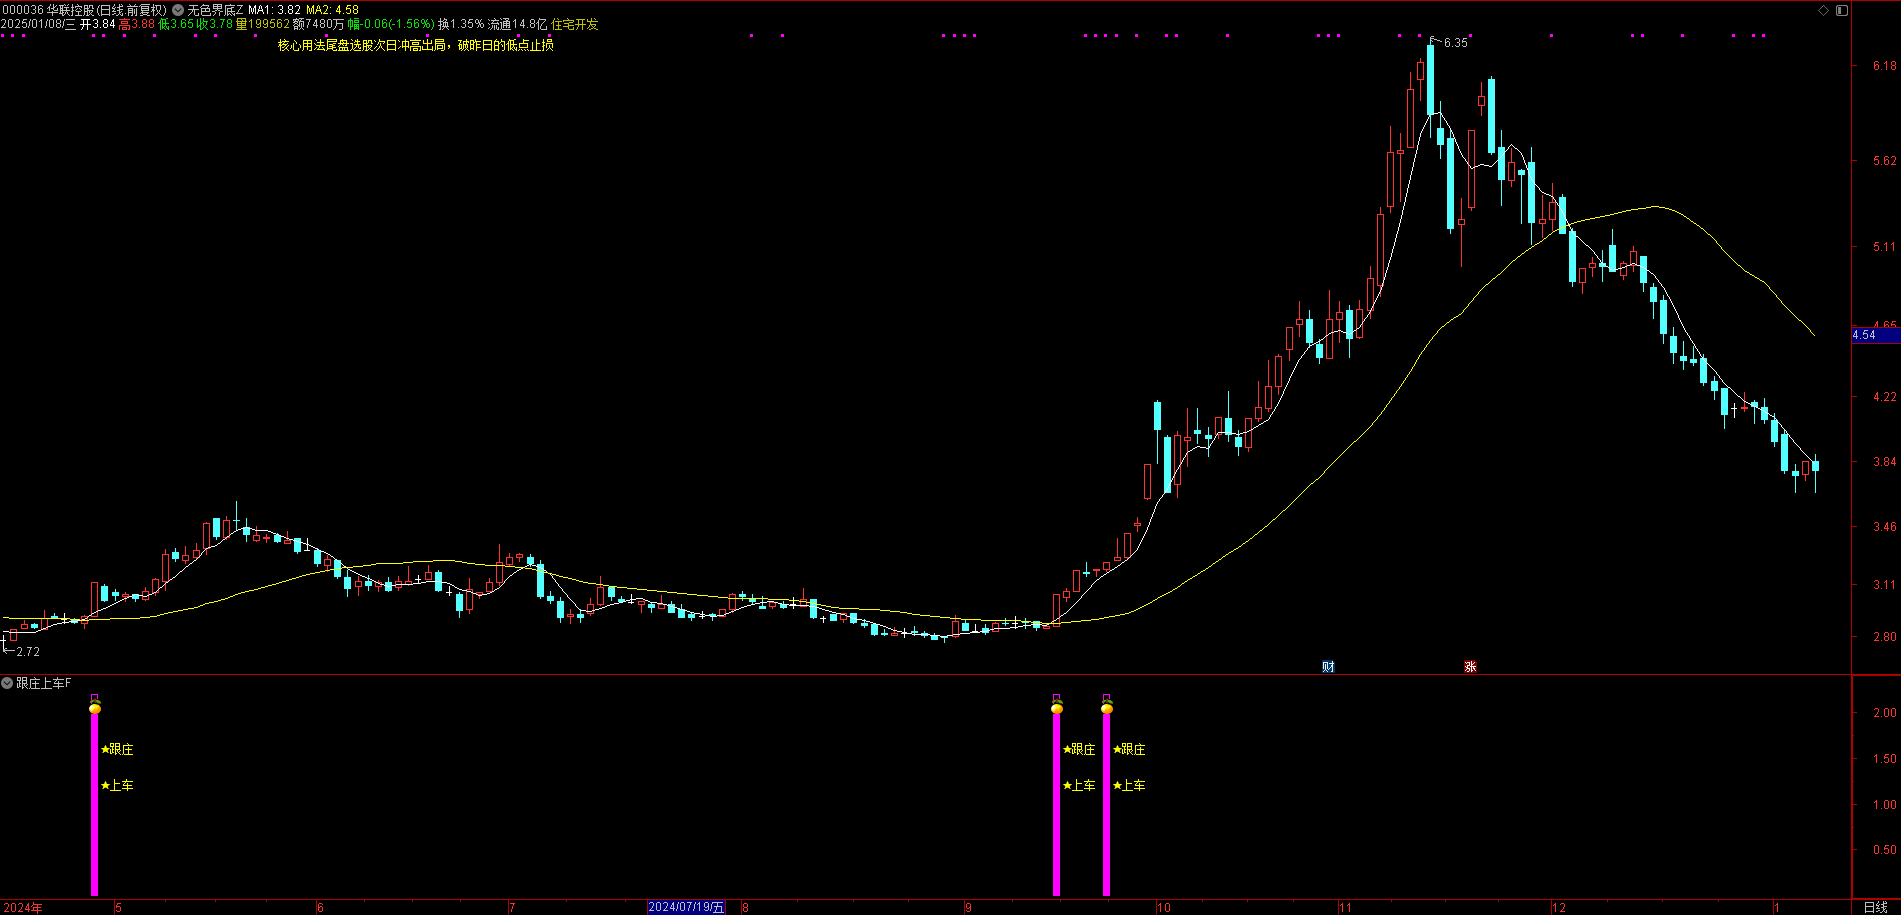Image resolution: width=1901 pixels, height=915 pixels.
Task: Click the 6.18 price axis label
Action: coord(1884,66)
